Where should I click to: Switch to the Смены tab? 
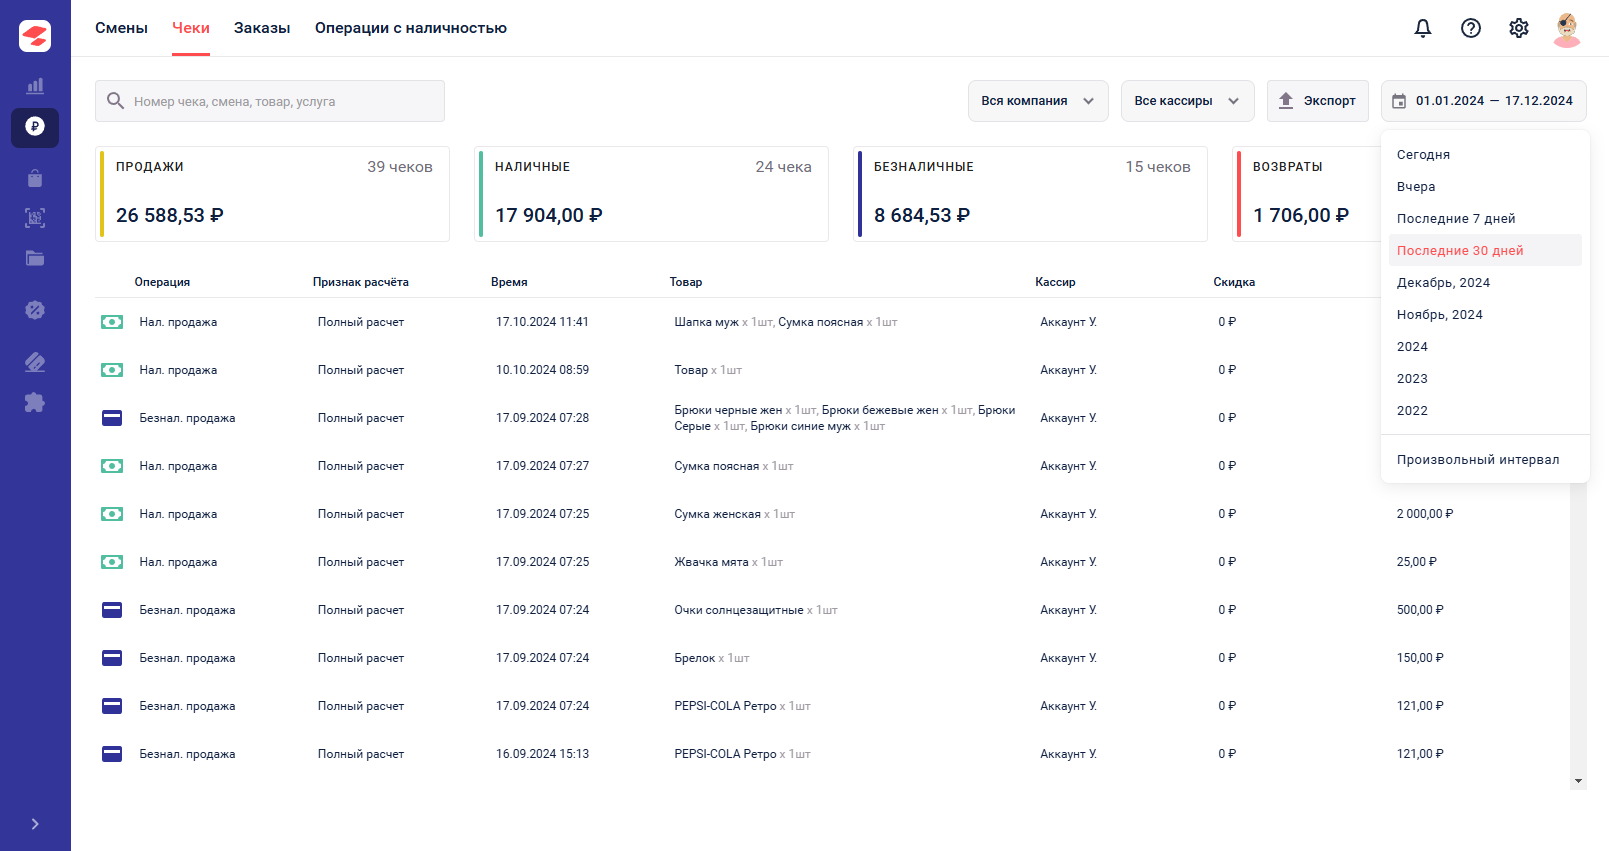click(121, 28)
